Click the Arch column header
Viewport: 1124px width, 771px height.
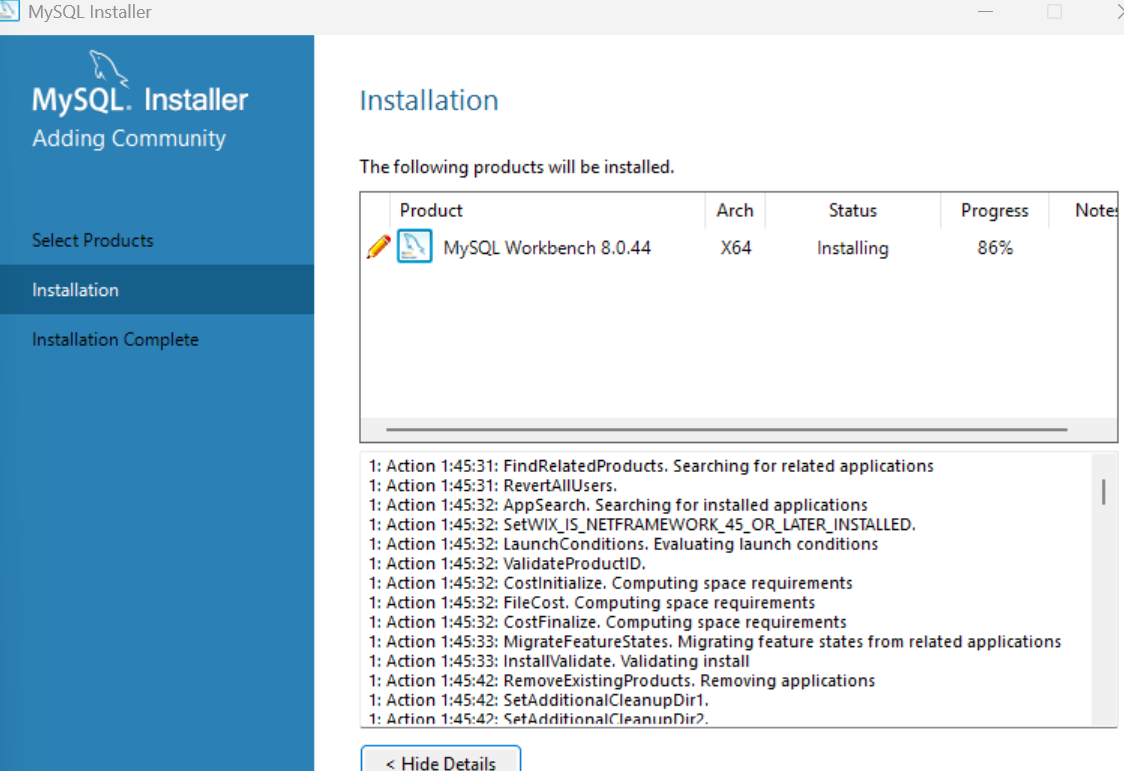(x=735, y=211)
